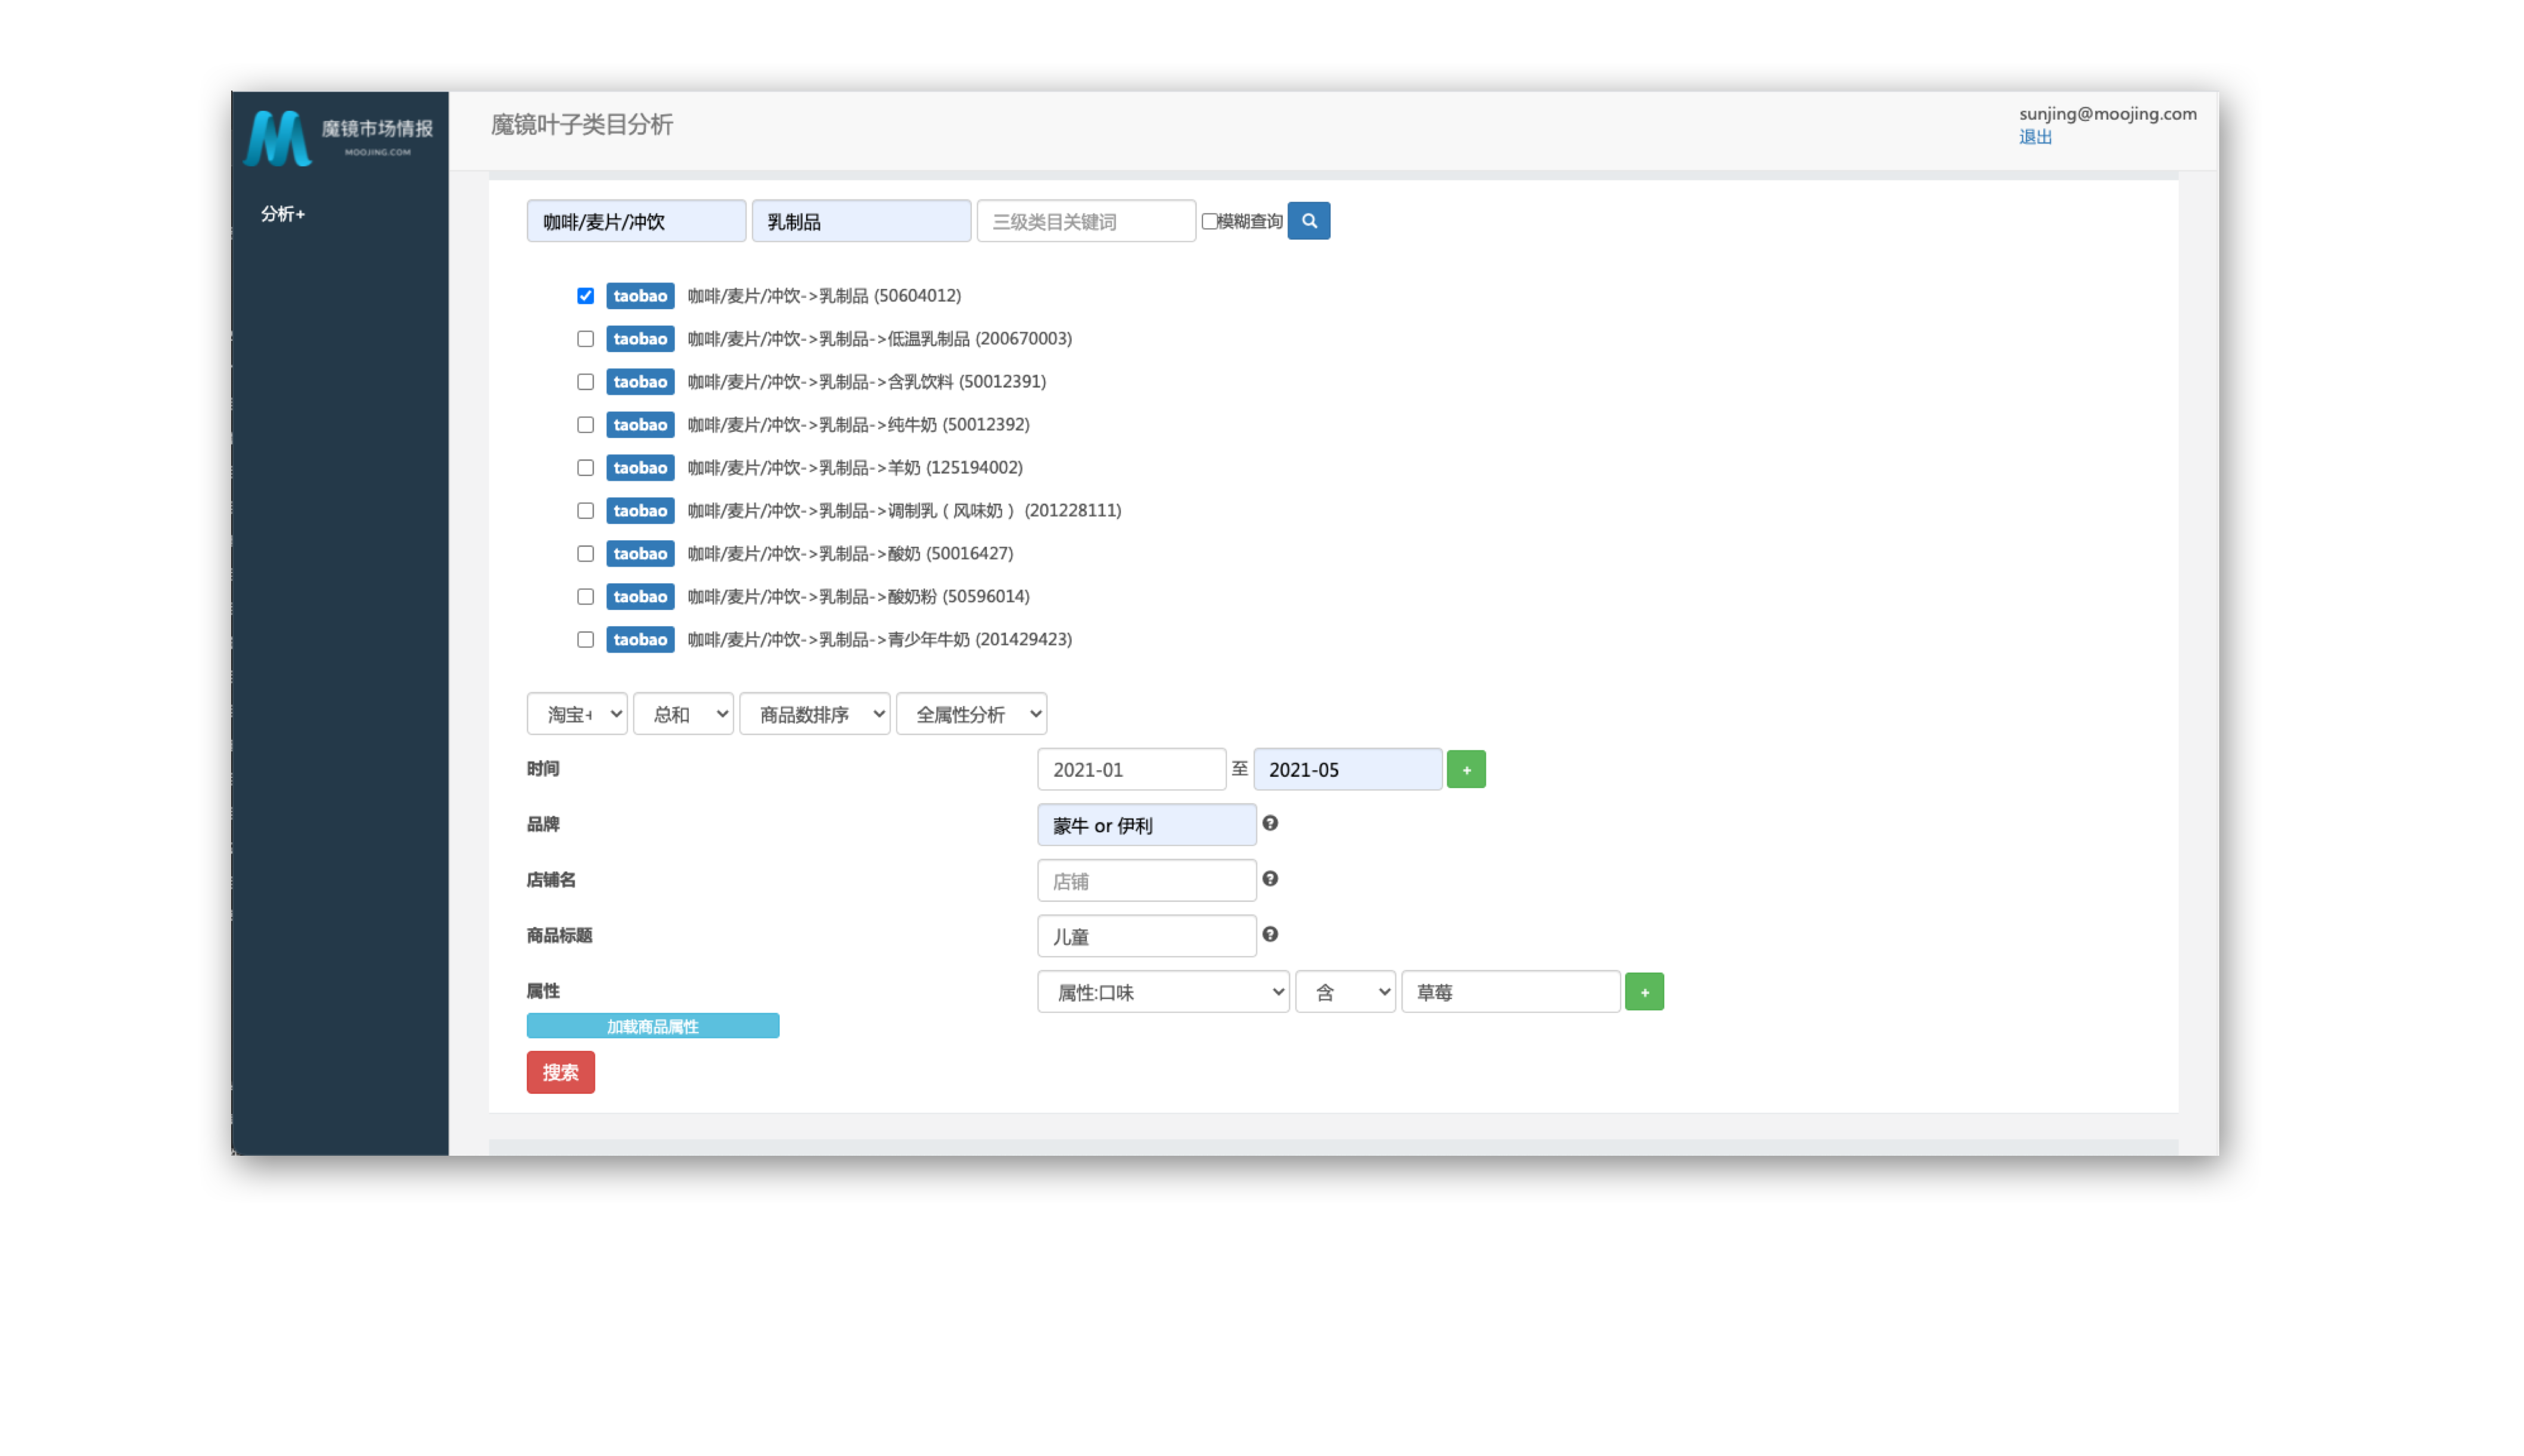Click the help icon beside shop name field
This screenshot has width=2524, height=1456.
coord(1269,879)
